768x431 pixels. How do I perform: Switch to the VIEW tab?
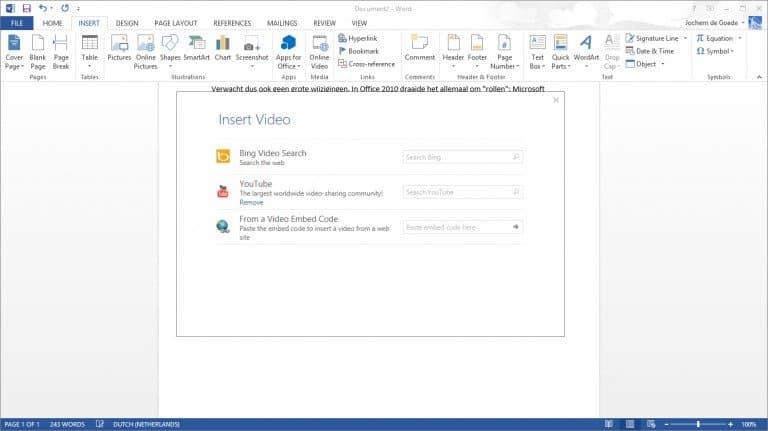tap(359, 23)
